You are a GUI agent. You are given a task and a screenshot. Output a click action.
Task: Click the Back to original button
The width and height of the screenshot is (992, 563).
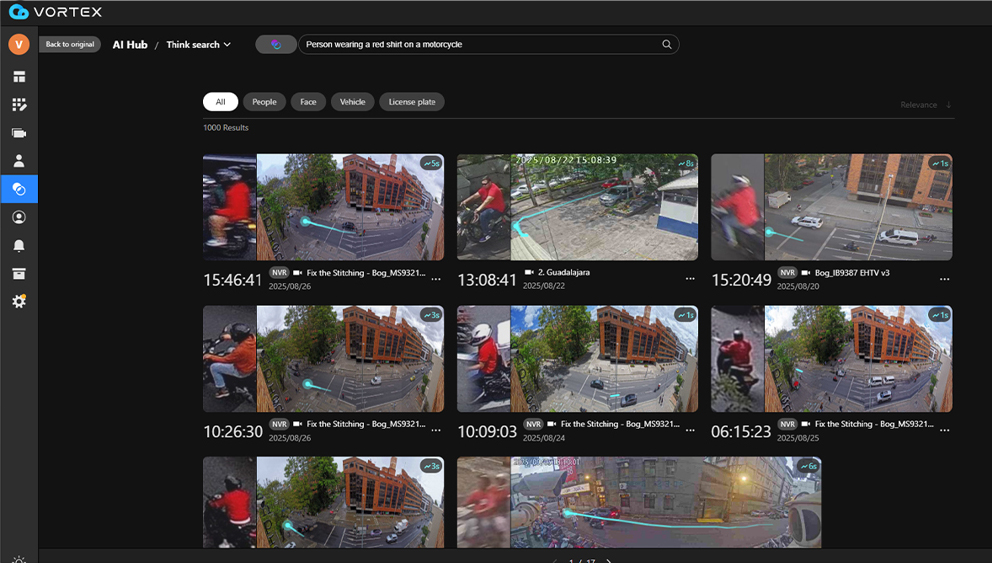pyautogui.click(x=70, y=44)
